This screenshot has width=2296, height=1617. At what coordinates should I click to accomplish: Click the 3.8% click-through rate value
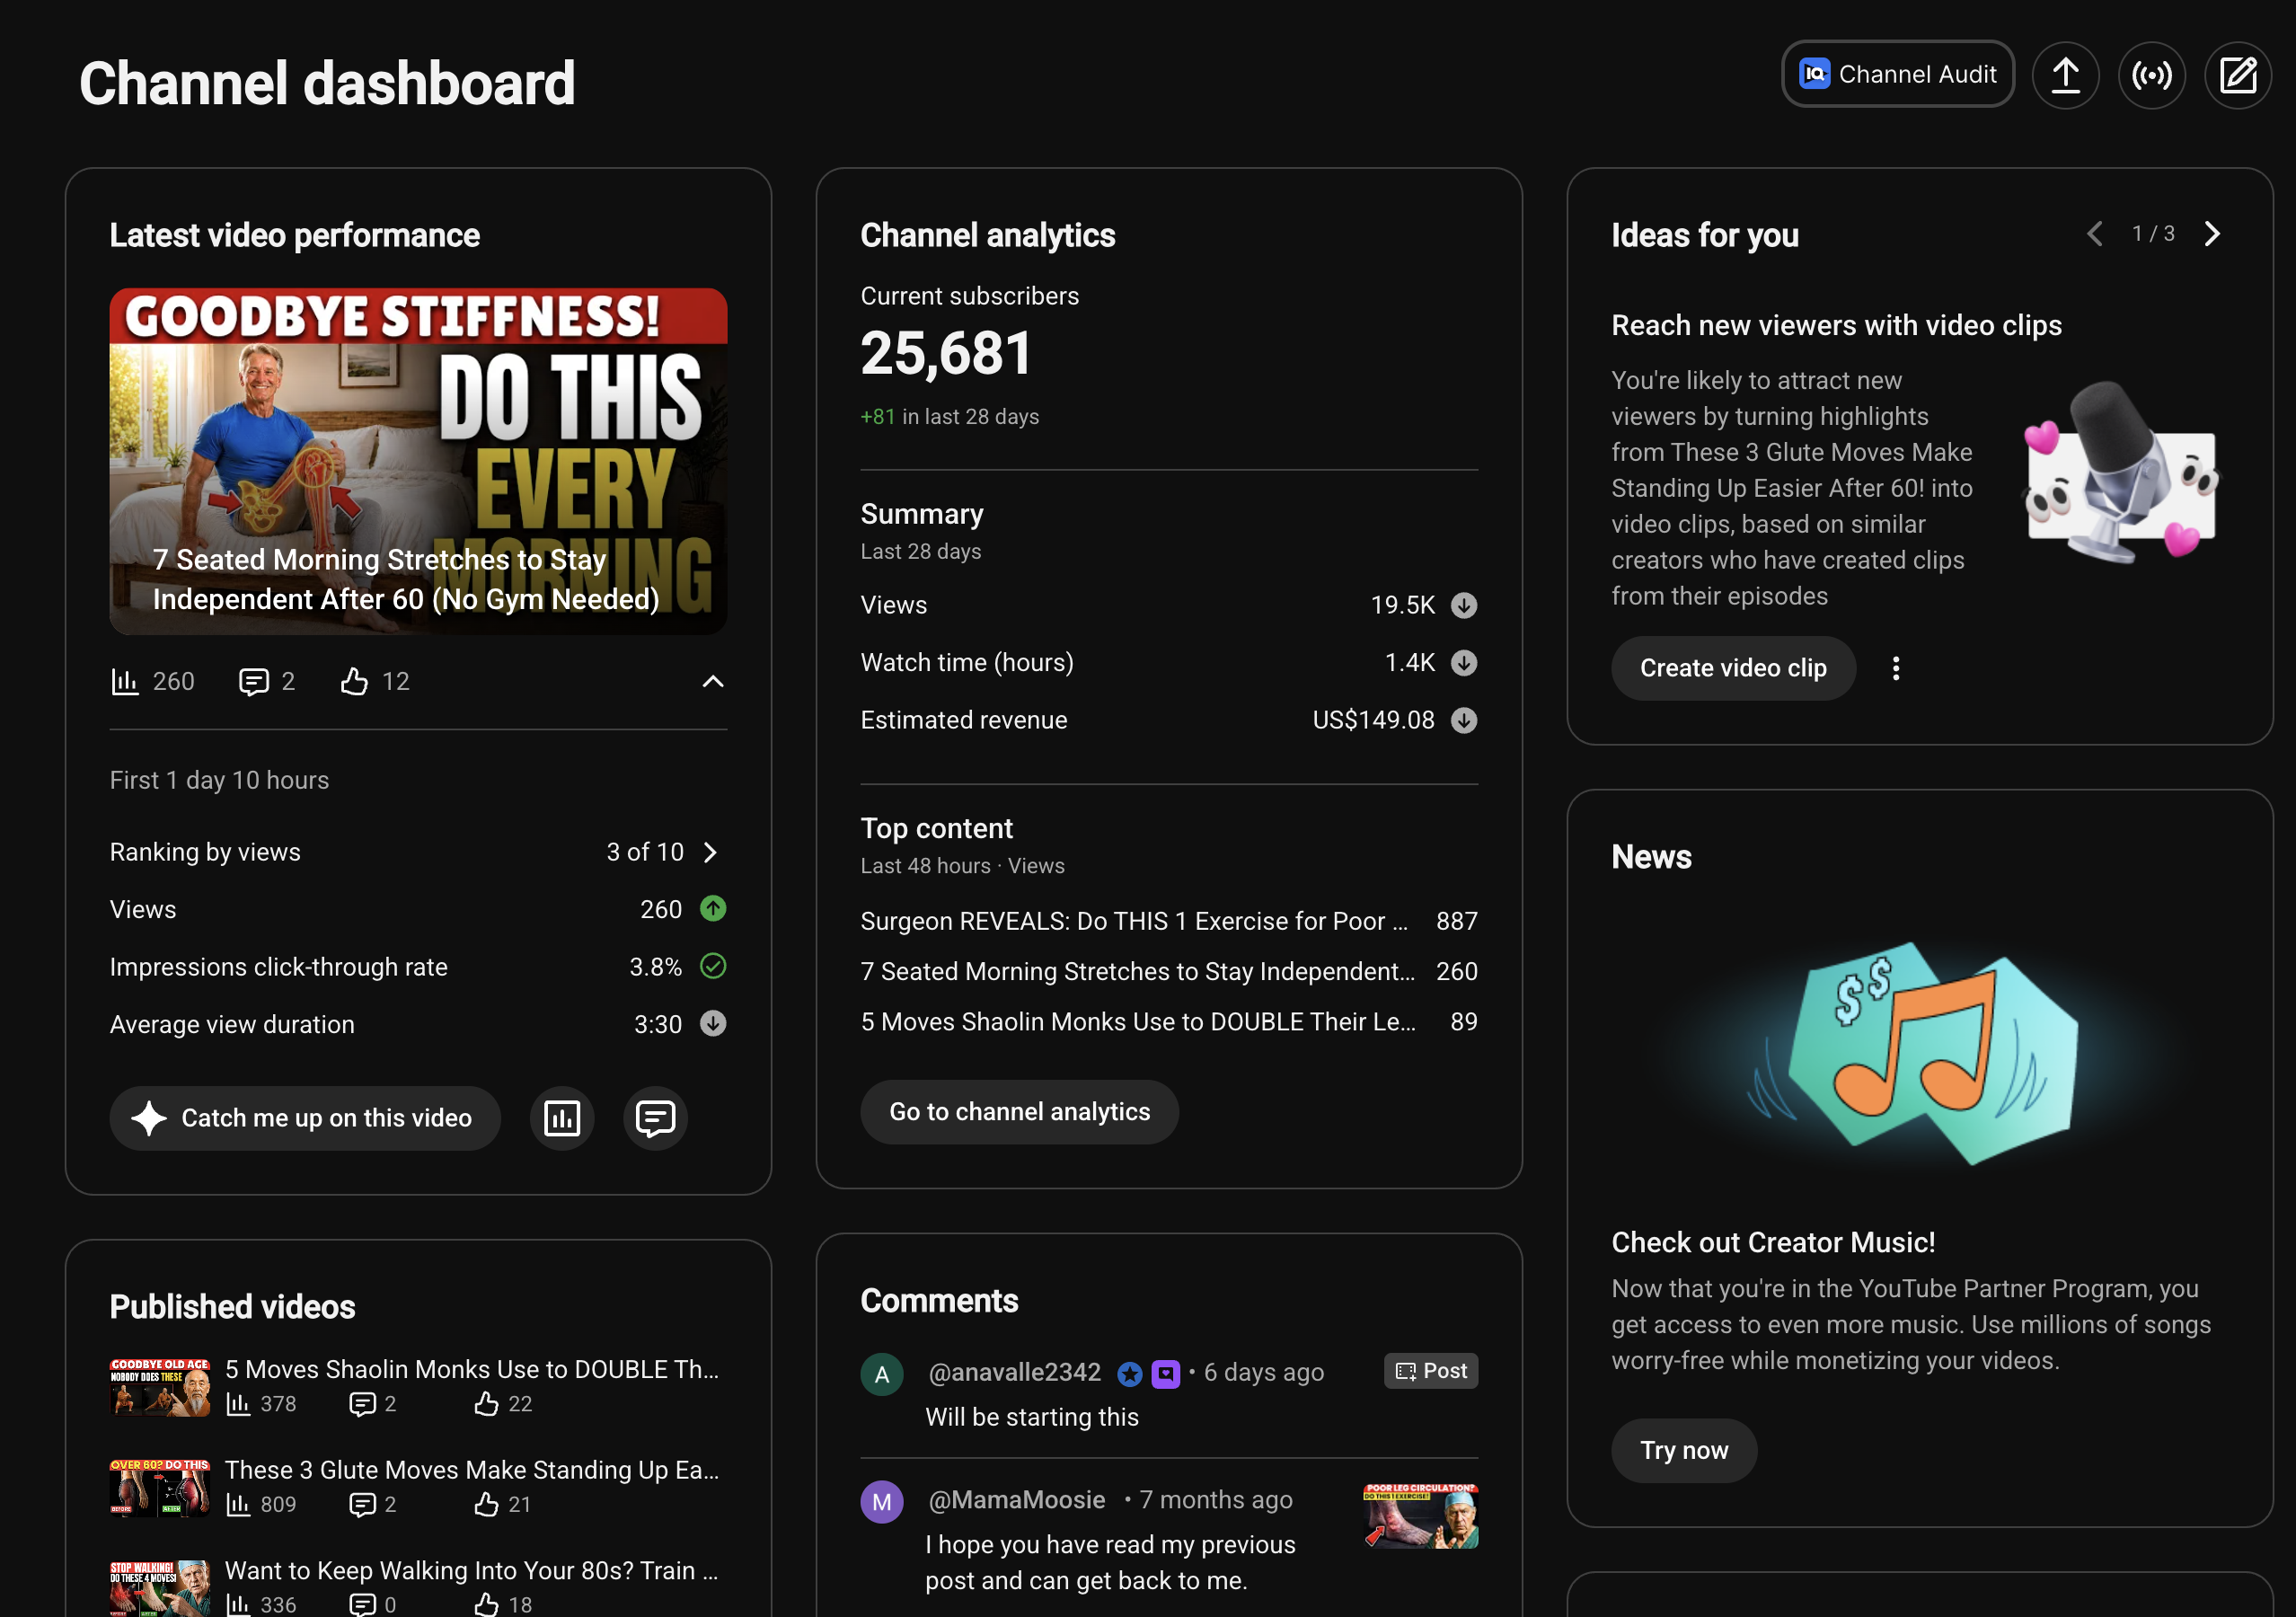click(x=655, y=967)
